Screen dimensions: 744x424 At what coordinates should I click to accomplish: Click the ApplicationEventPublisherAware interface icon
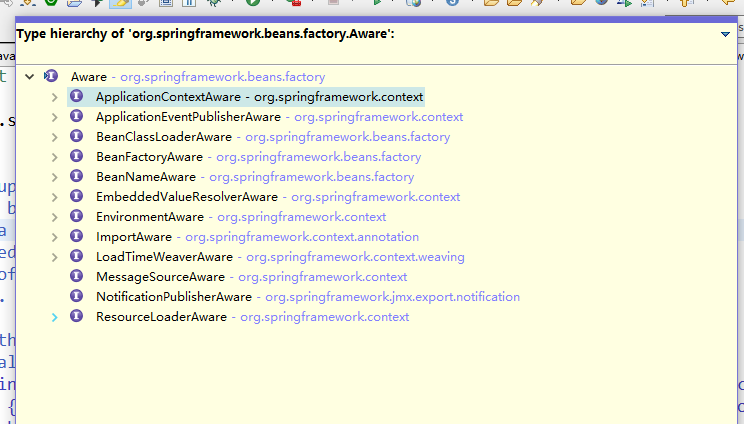[76, 116]
